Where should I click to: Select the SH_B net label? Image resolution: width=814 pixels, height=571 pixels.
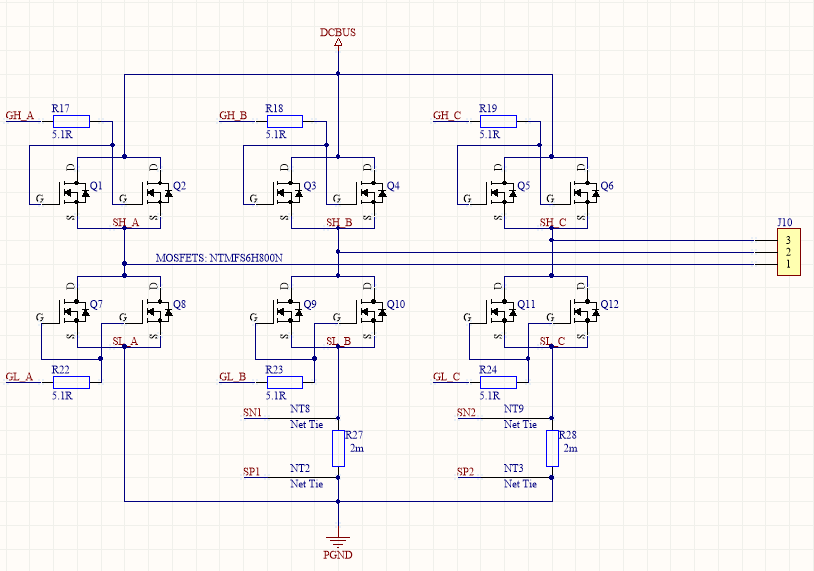pos(340,222)
